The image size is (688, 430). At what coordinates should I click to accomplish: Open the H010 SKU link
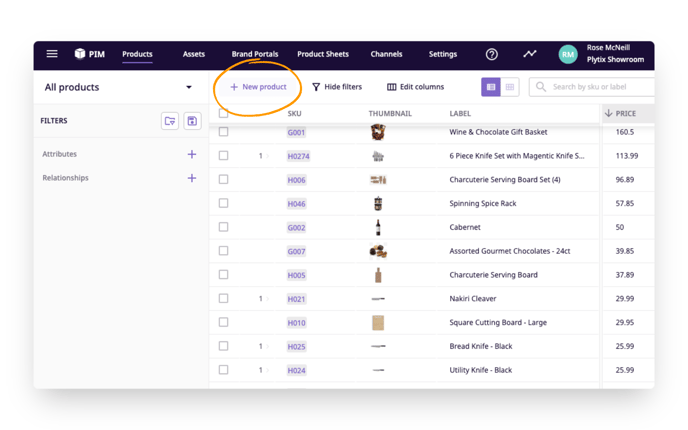(296, 323)
